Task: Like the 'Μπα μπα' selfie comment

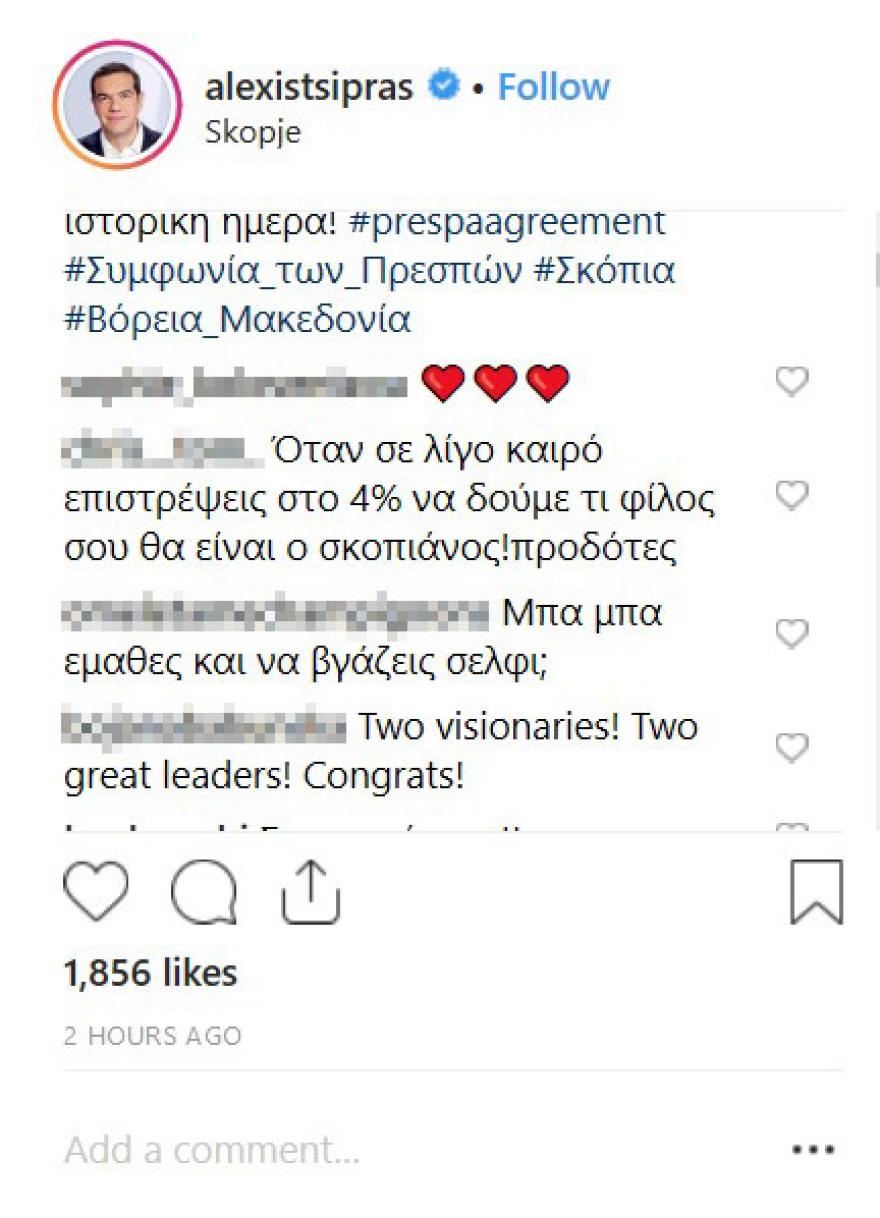Action: click(x=793, y=632)
